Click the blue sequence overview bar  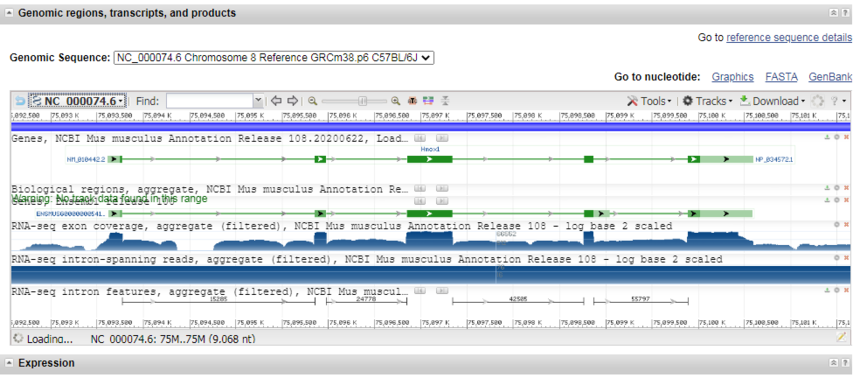(x=431, y=127)
